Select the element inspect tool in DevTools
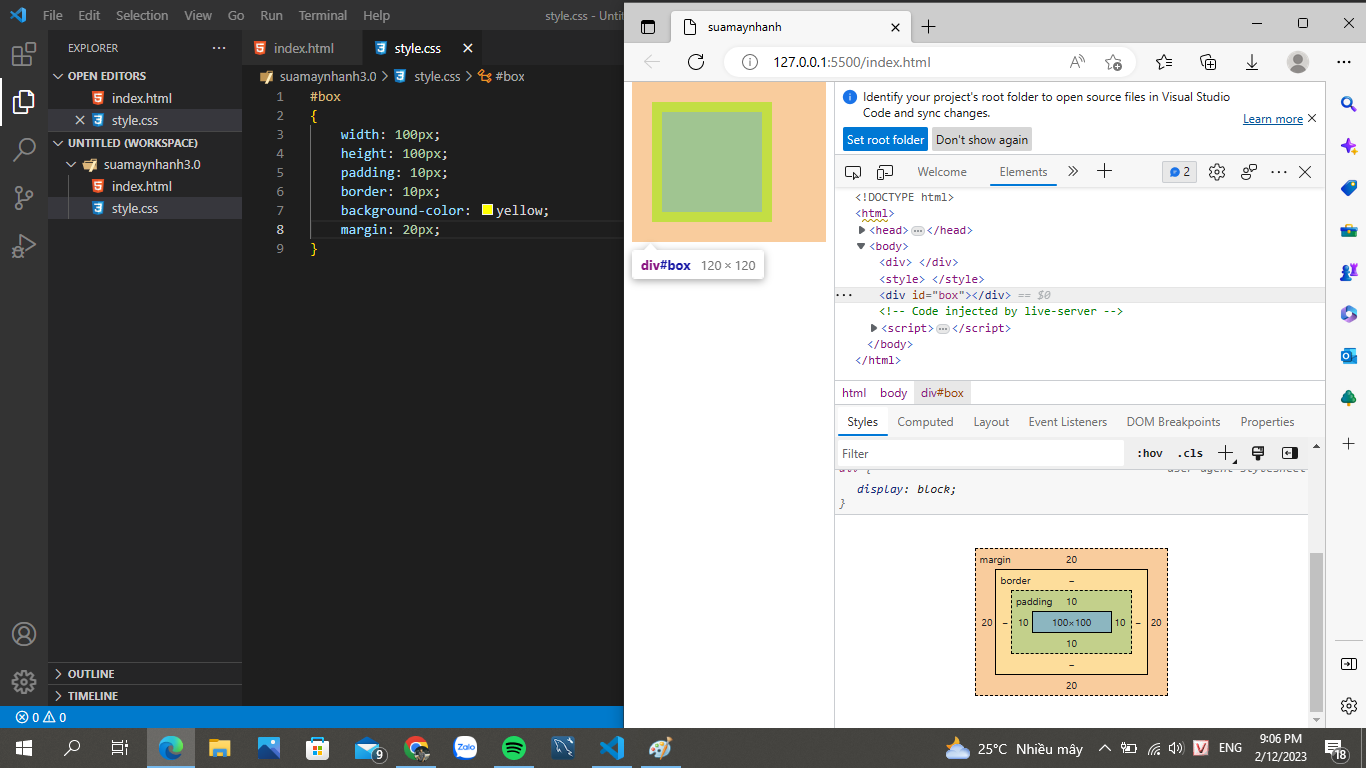 [853, 172]
